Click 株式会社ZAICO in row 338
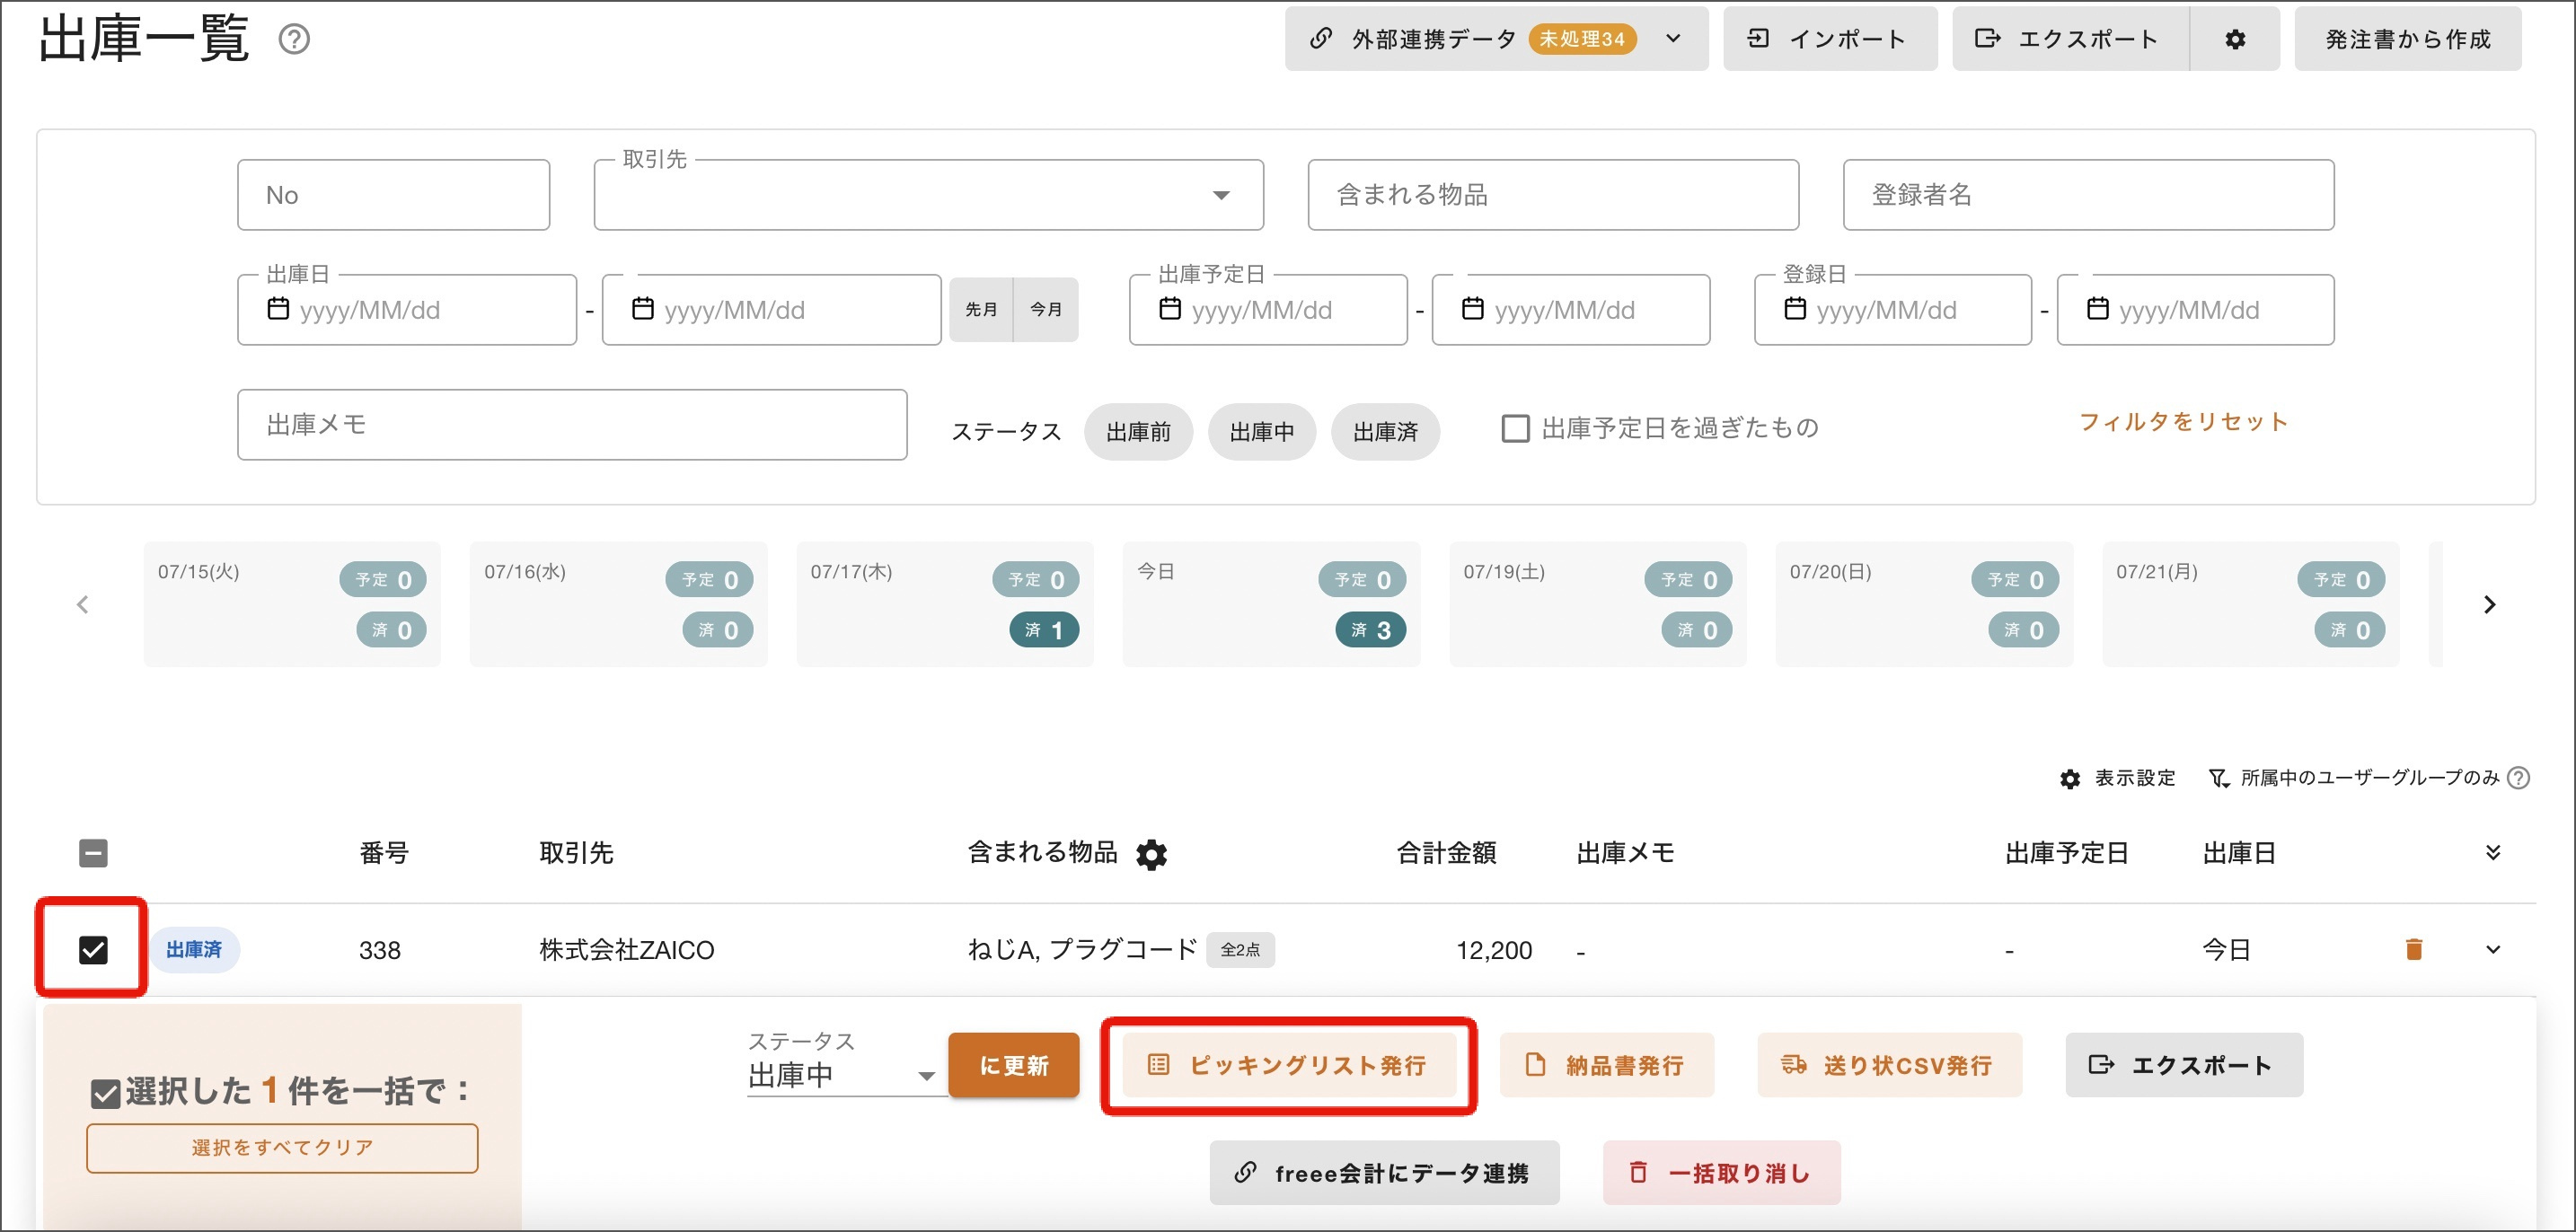The height and width of the screenshot is (1232, 2576). click(626, 950)
